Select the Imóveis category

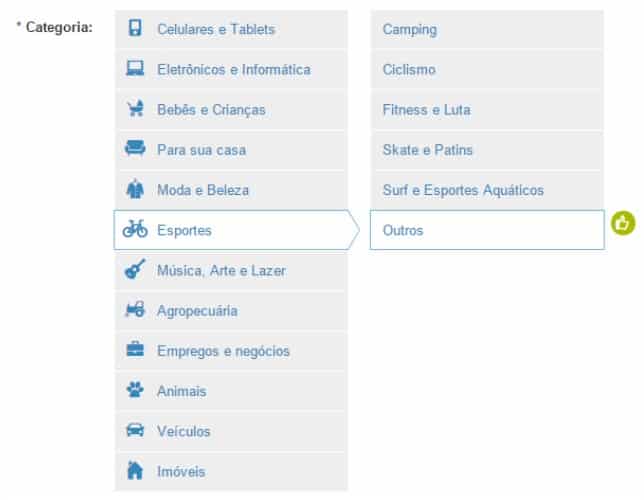(231, 471)
